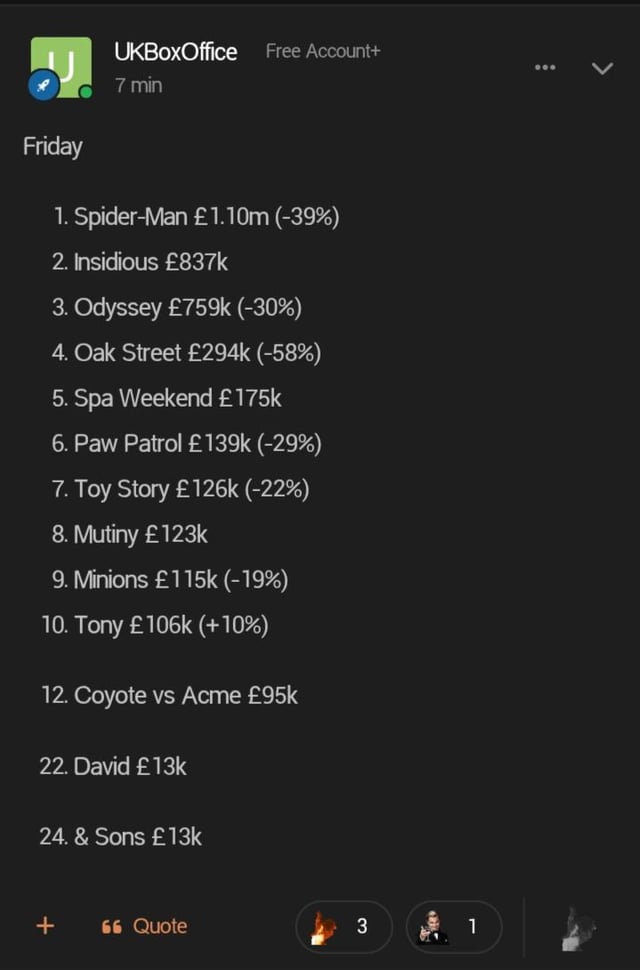
Task: Open the three-dot post options menu
Action: pyautogui.click(x=545, y=67)
